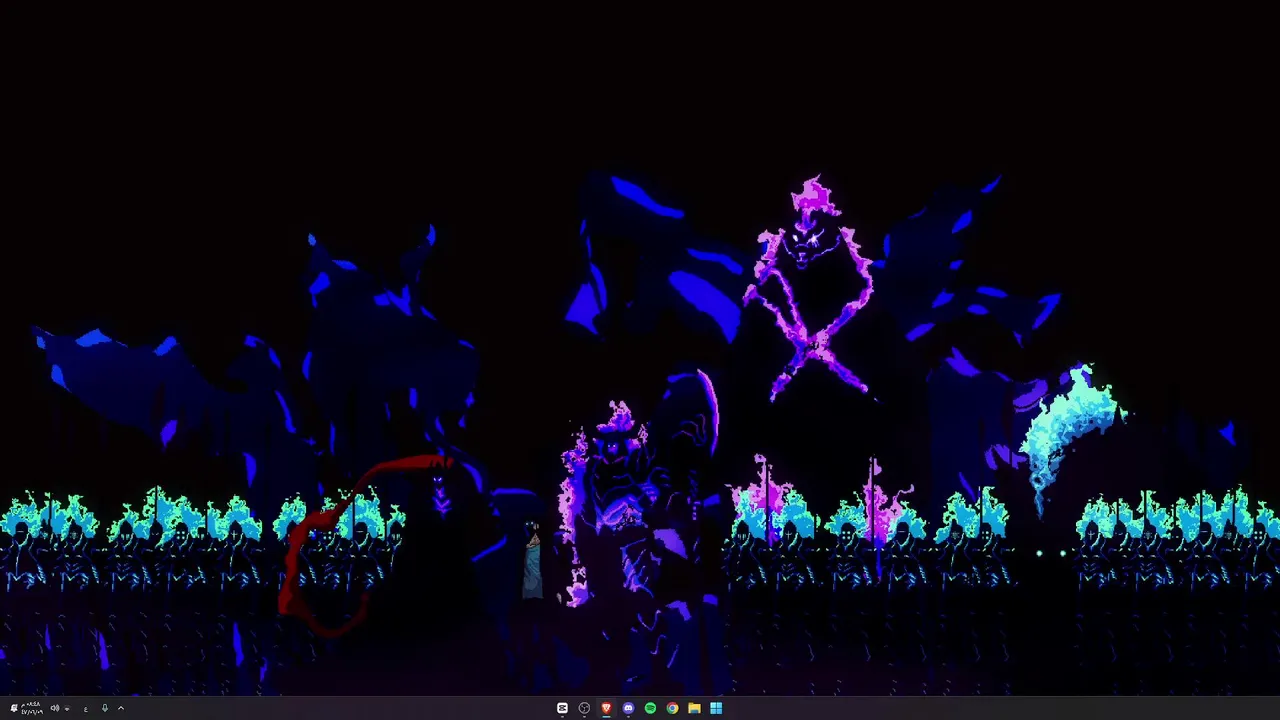
Task: Switch to Brave browser in taskbar
Action: 606,708
